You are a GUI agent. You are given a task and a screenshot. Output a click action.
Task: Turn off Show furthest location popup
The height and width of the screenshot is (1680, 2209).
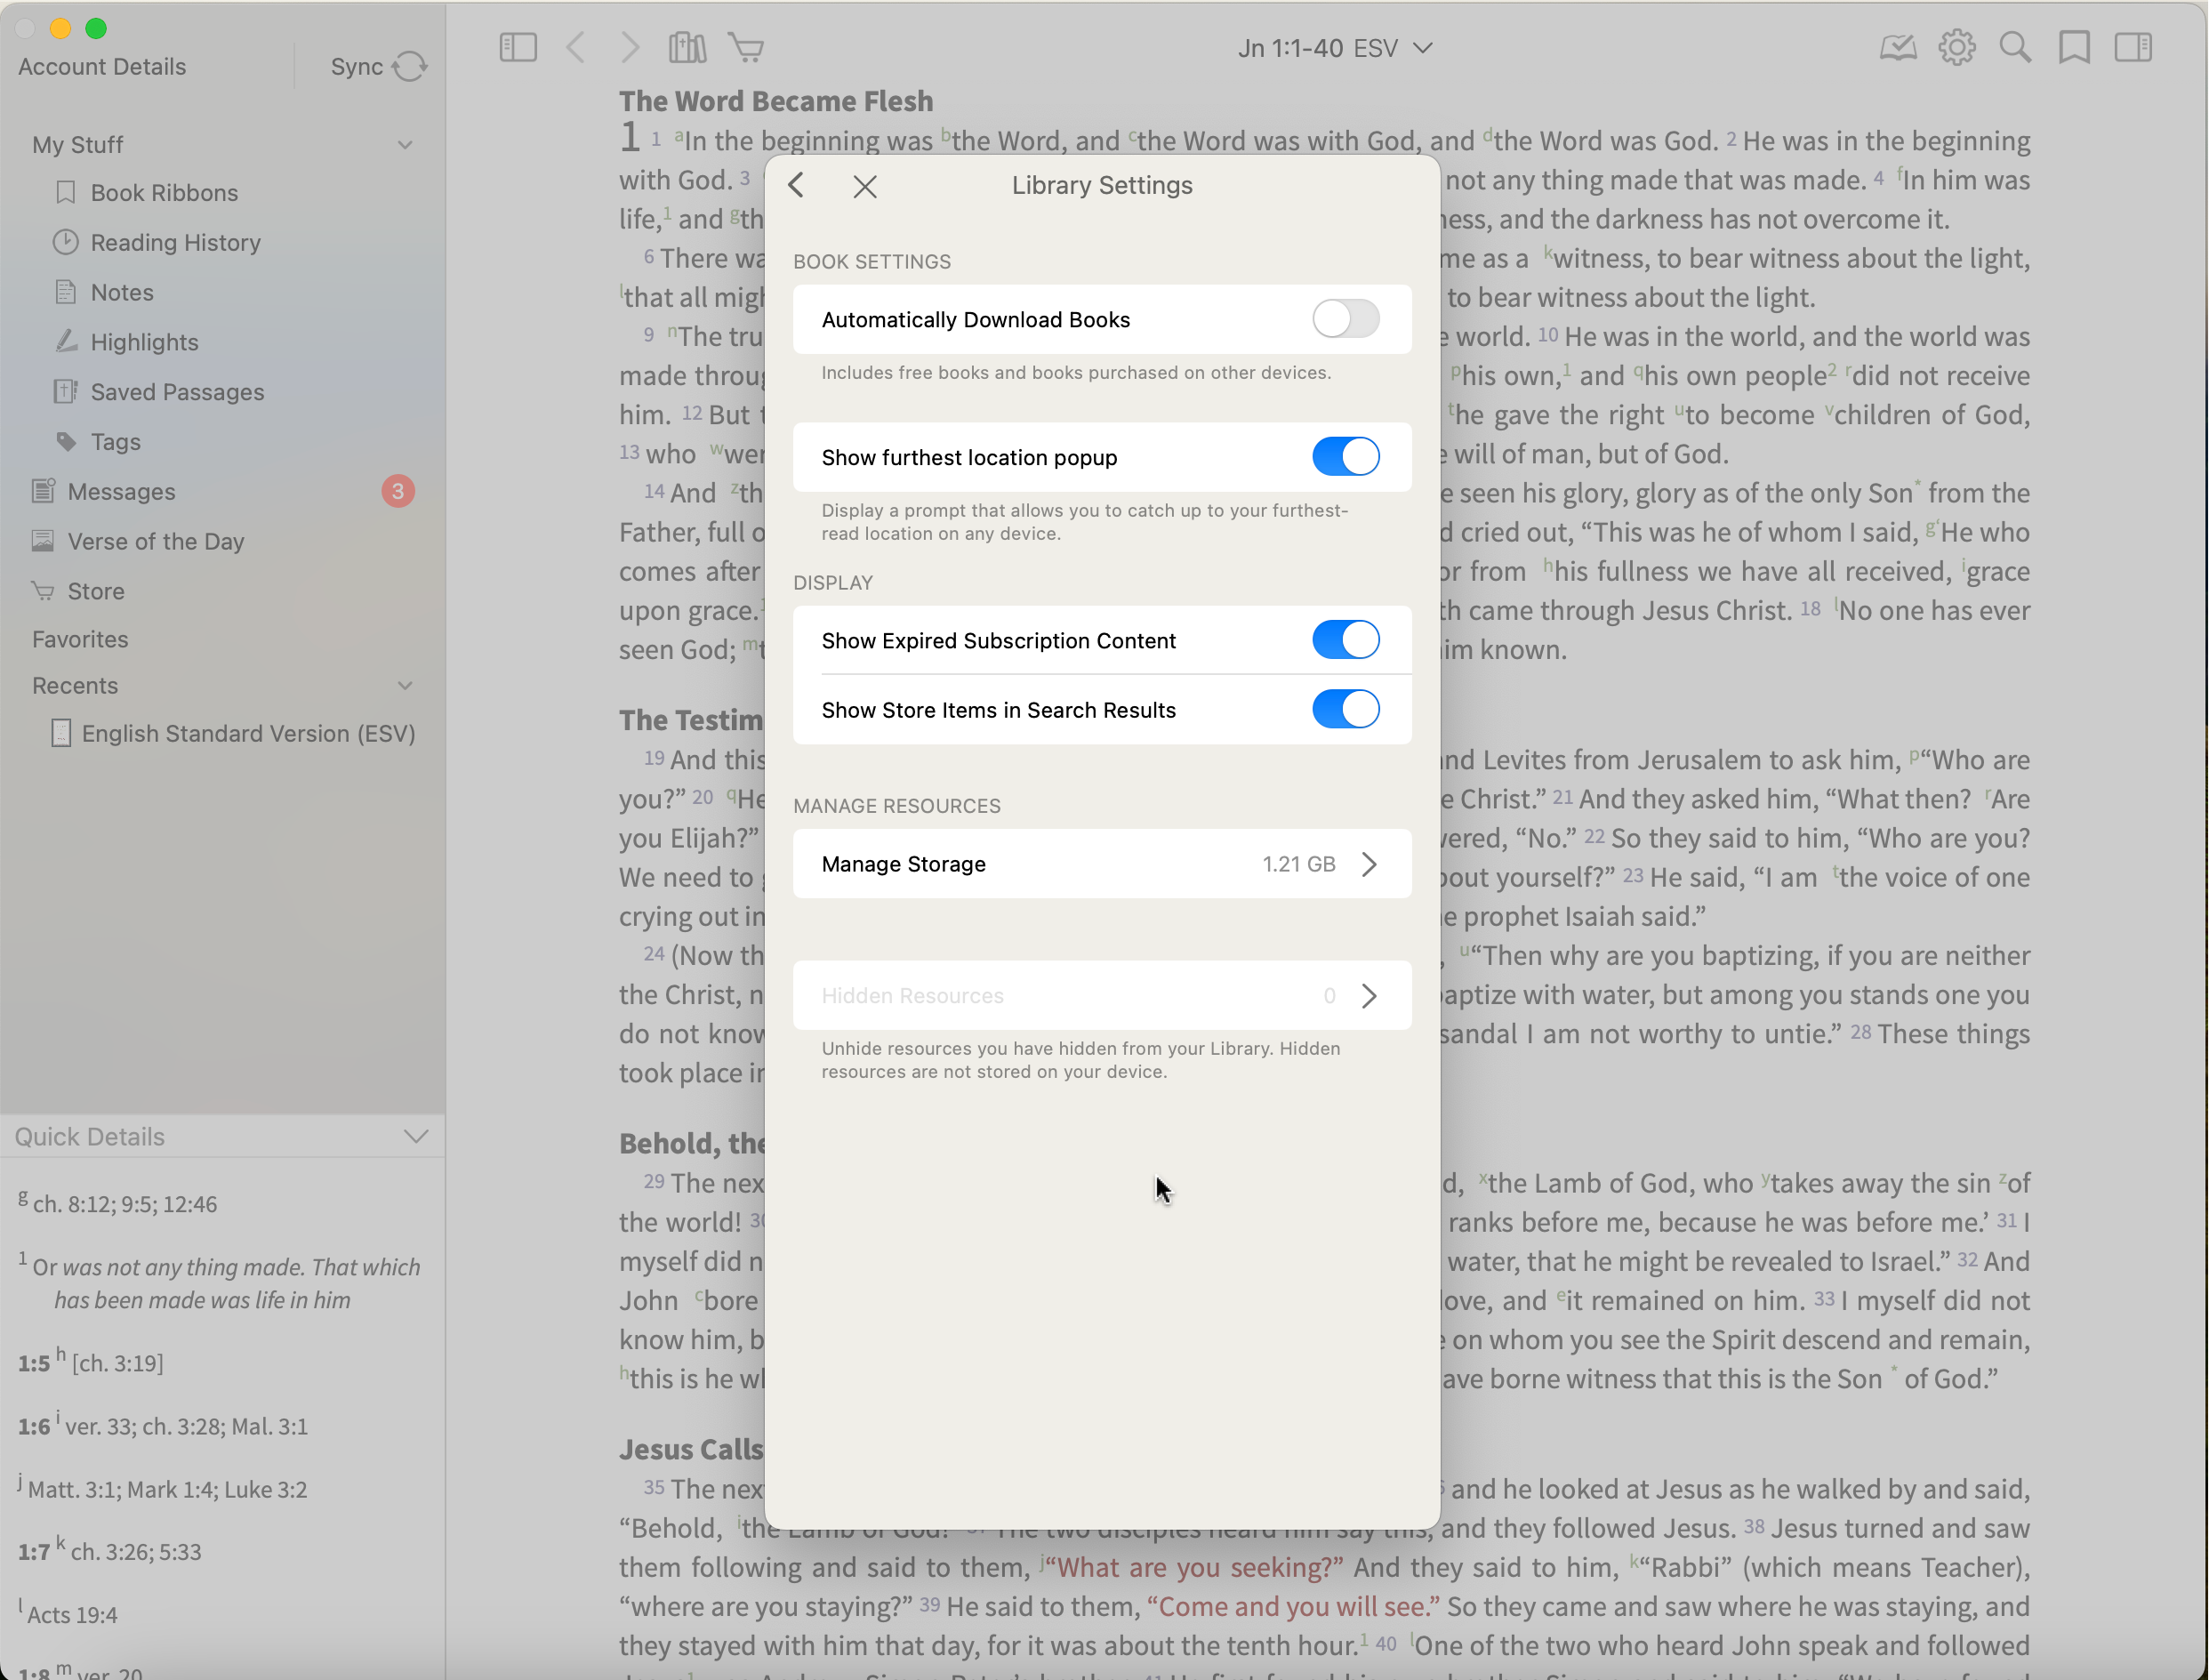pos(1345,457)
